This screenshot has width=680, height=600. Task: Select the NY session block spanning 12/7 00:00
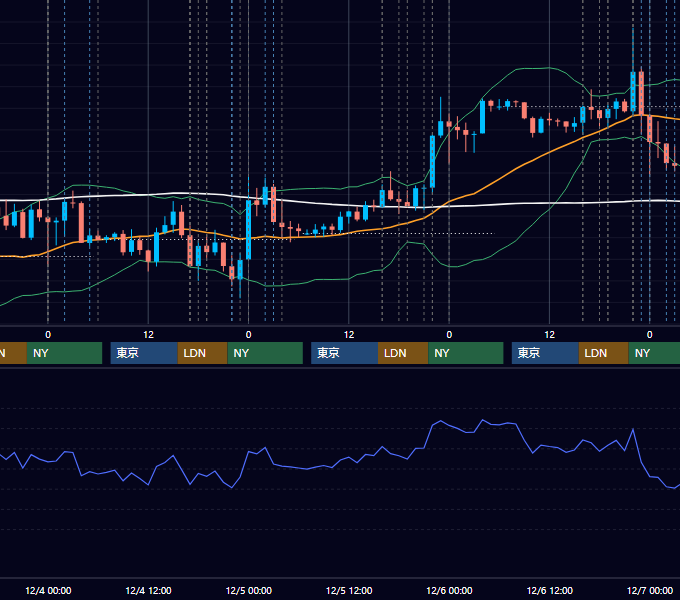[x=654, y=353]
